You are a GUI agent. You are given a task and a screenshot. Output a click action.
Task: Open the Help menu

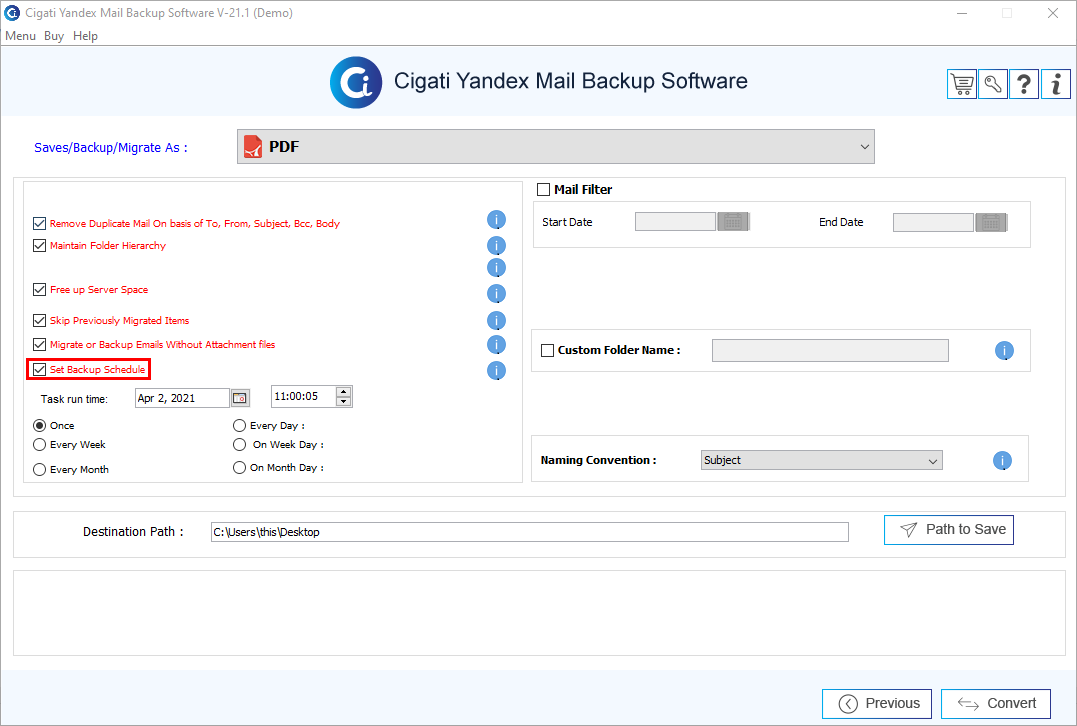point(85,36)
